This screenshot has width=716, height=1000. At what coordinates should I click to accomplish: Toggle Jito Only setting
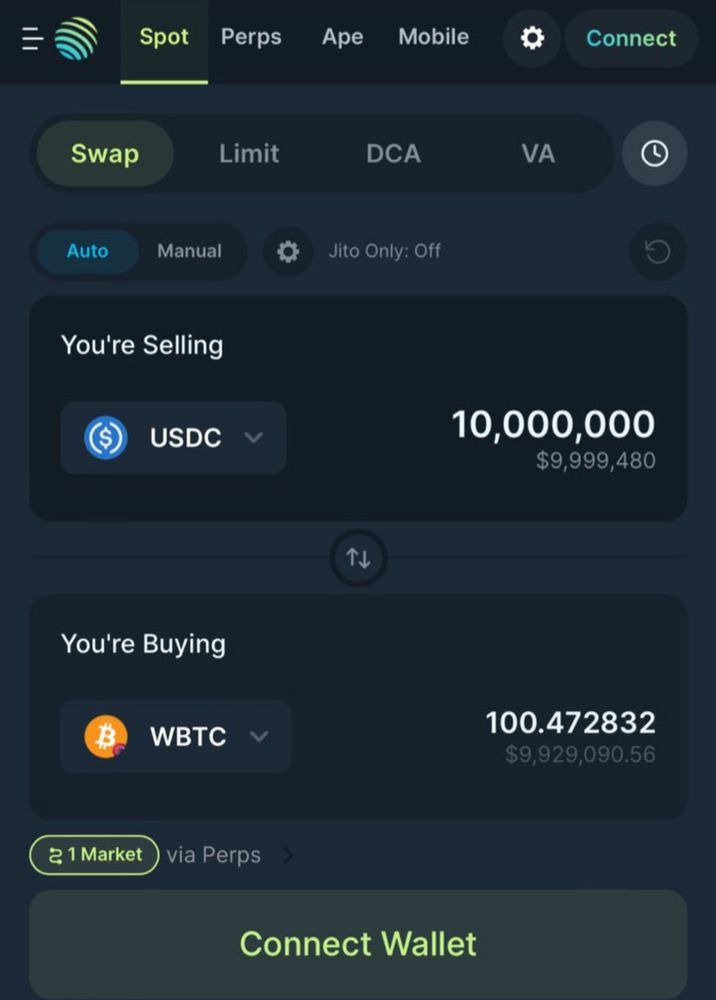pos(384,251)
